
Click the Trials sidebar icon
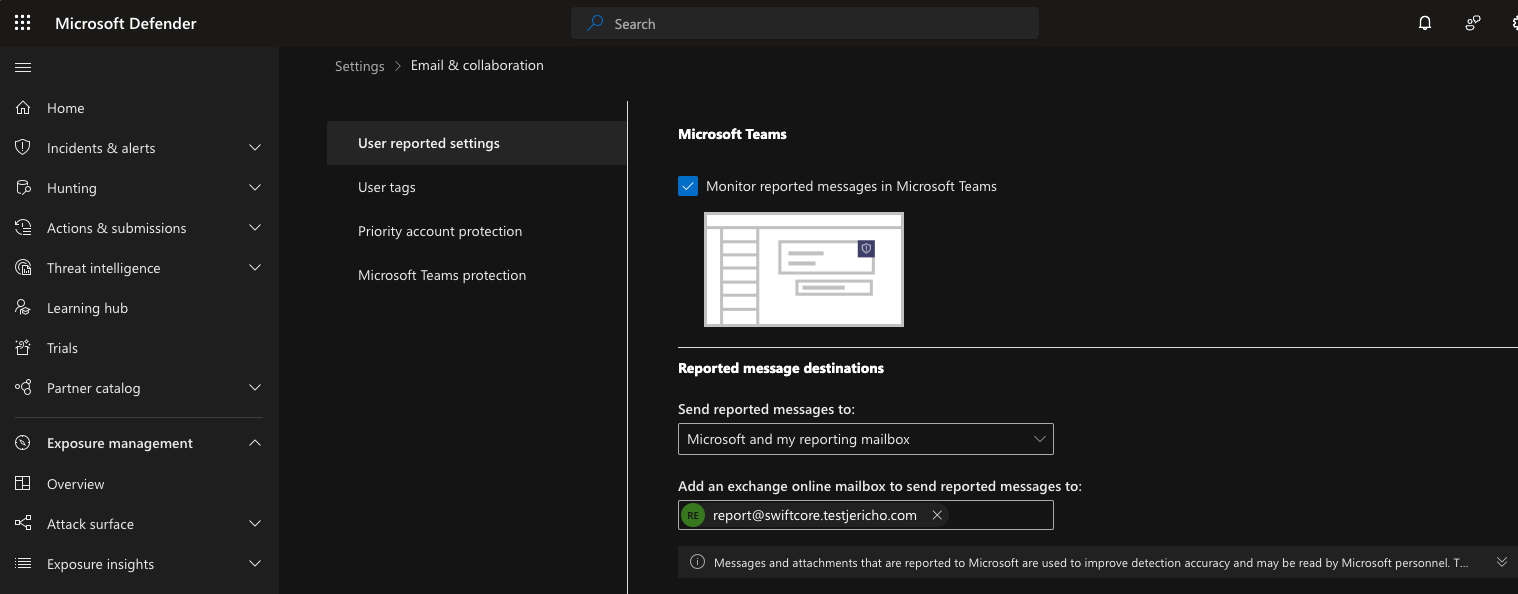coord(23,347)
